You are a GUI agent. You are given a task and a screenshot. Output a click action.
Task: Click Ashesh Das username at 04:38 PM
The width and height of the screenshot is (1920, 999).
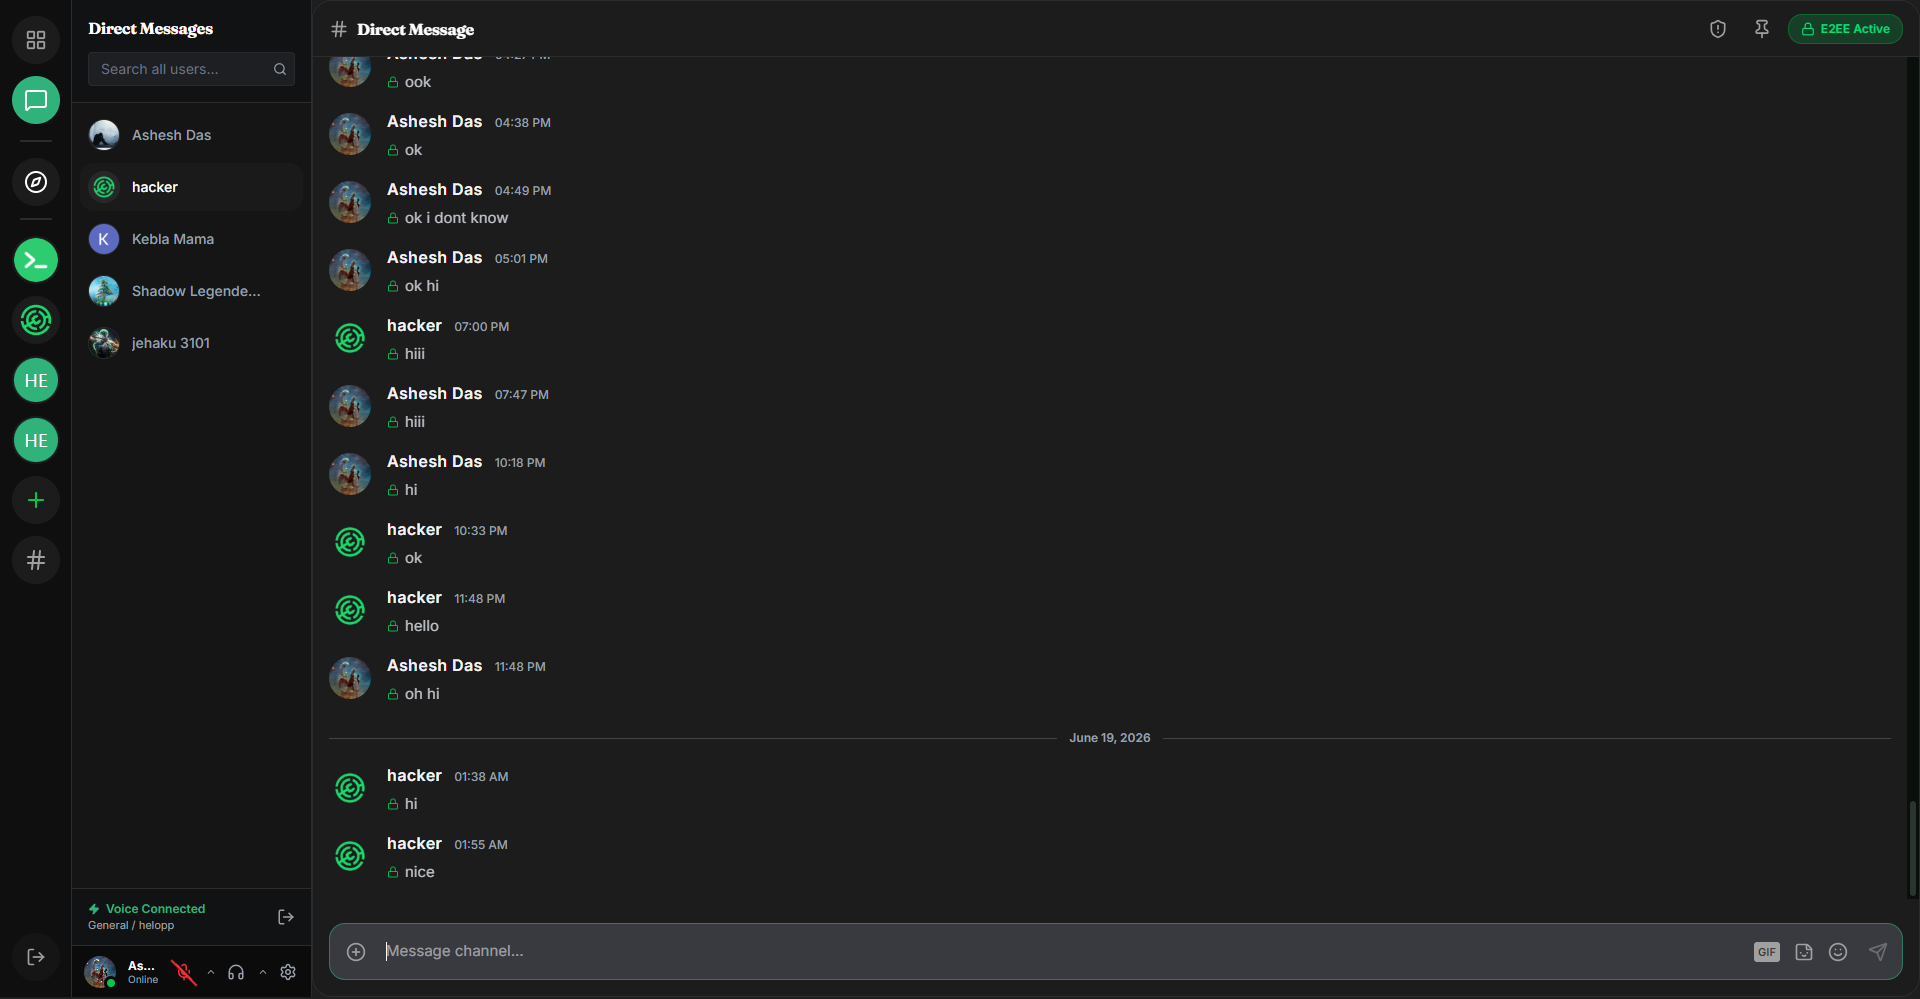click(434, 122)
